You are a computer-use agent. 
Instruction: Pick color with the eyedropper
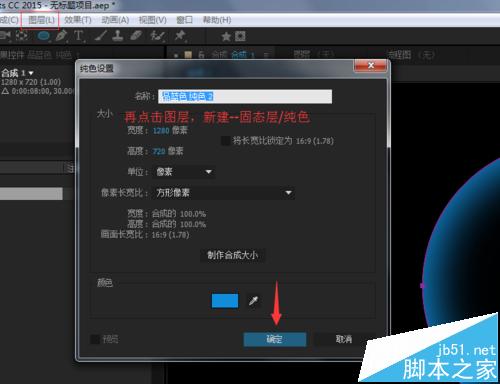point(253,301)
